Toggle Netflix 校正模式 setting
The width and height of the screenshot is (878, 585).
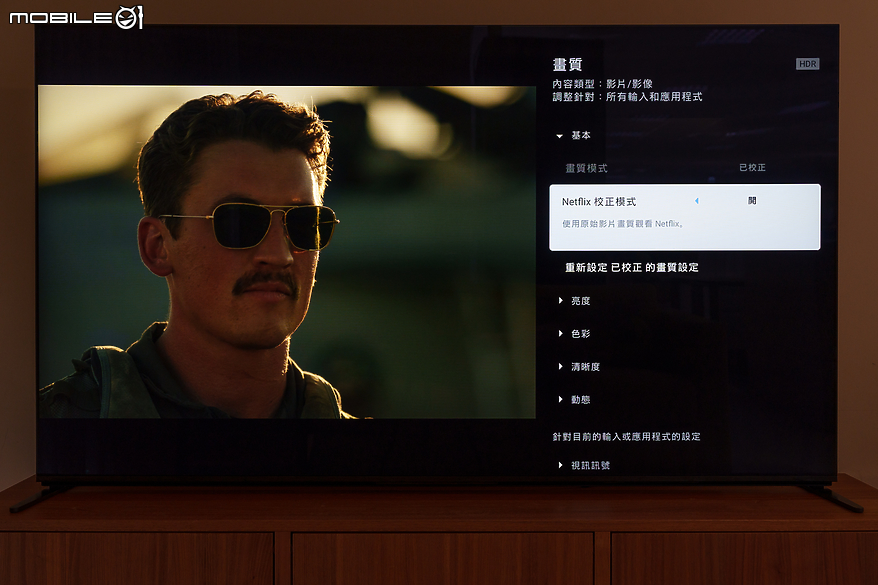pyautogui.click(x=684, y=217)
